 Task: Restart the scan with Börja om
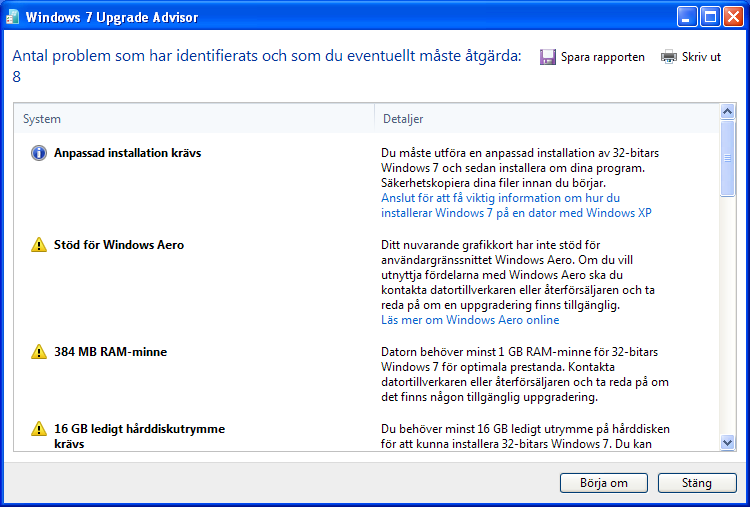[604, 483]
